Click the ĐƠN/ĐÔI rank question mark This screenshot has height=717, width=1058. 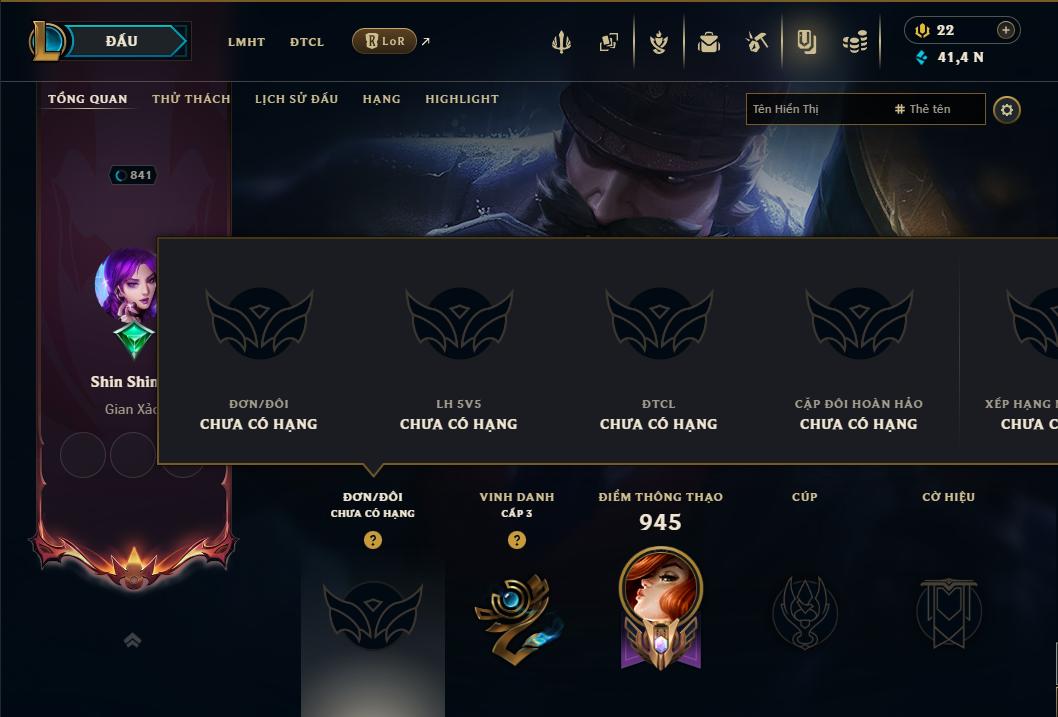372,540
